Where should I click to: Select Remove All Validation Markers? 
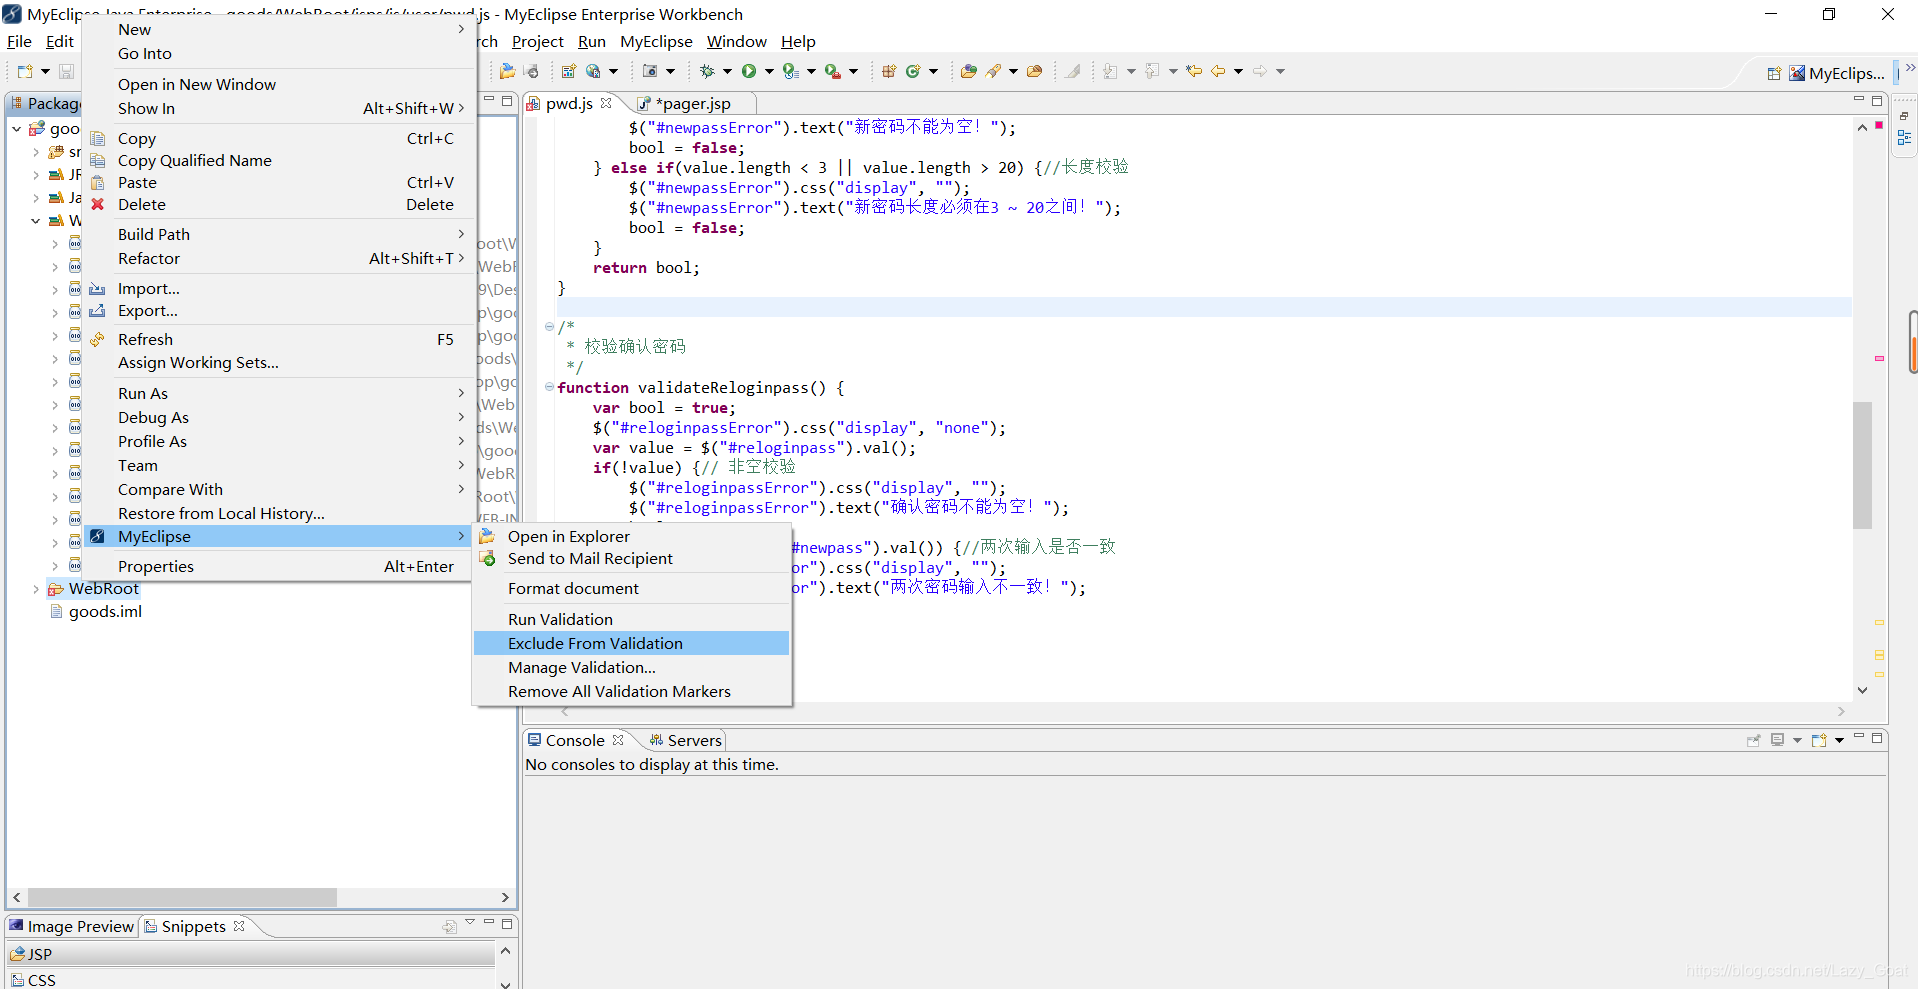pyautogui.click(x=631, y=691)
